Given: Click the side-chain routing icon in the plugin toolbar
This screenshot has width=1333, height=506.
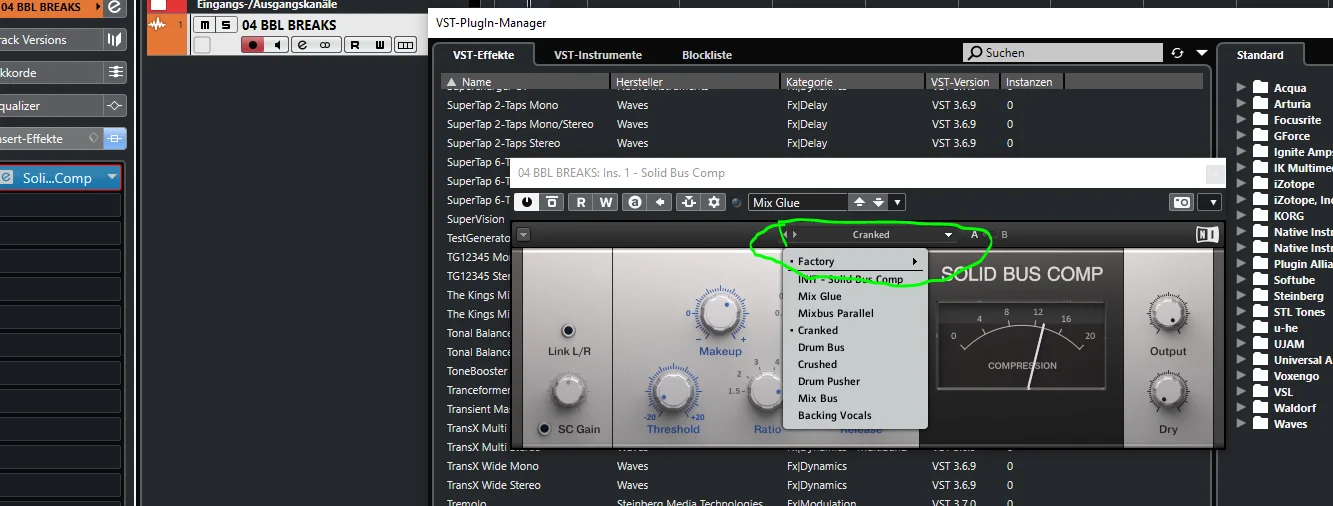Looking at the screenshot, I should click(x=689, y=202).
